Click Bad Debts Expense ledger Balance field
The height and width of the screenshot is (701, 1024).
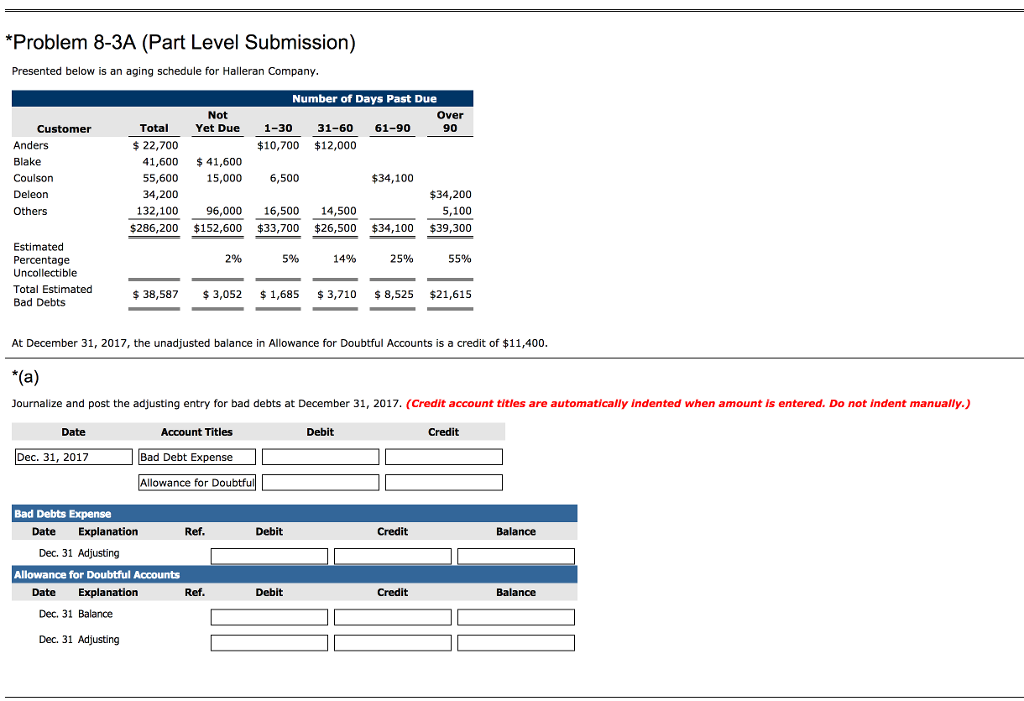click(x=516, y=556)
